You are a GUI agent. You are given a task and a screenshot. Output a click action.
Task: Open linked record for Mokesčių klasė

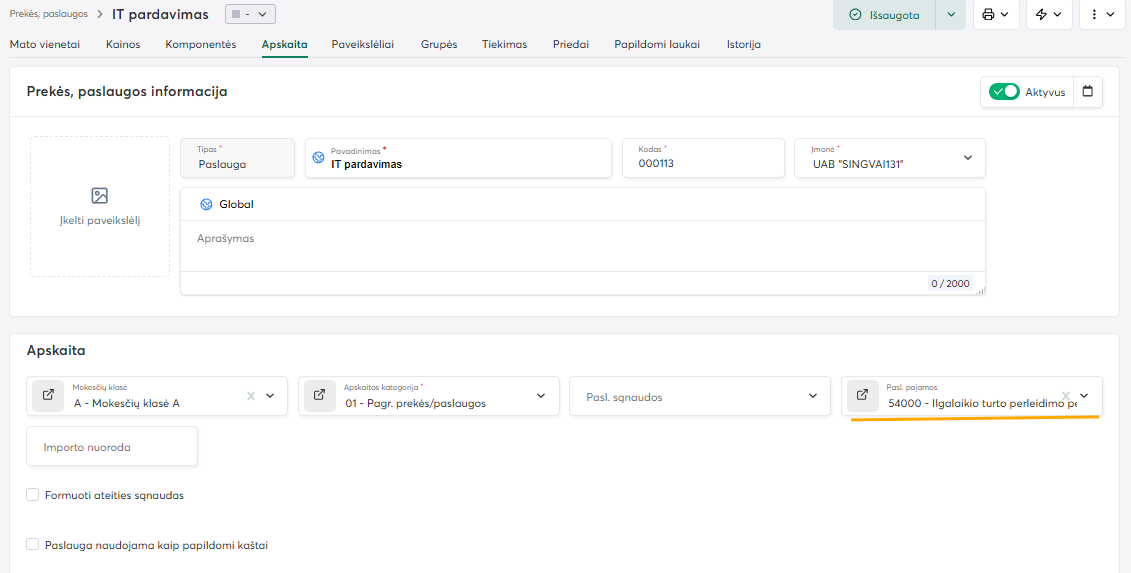click(47, 396)
